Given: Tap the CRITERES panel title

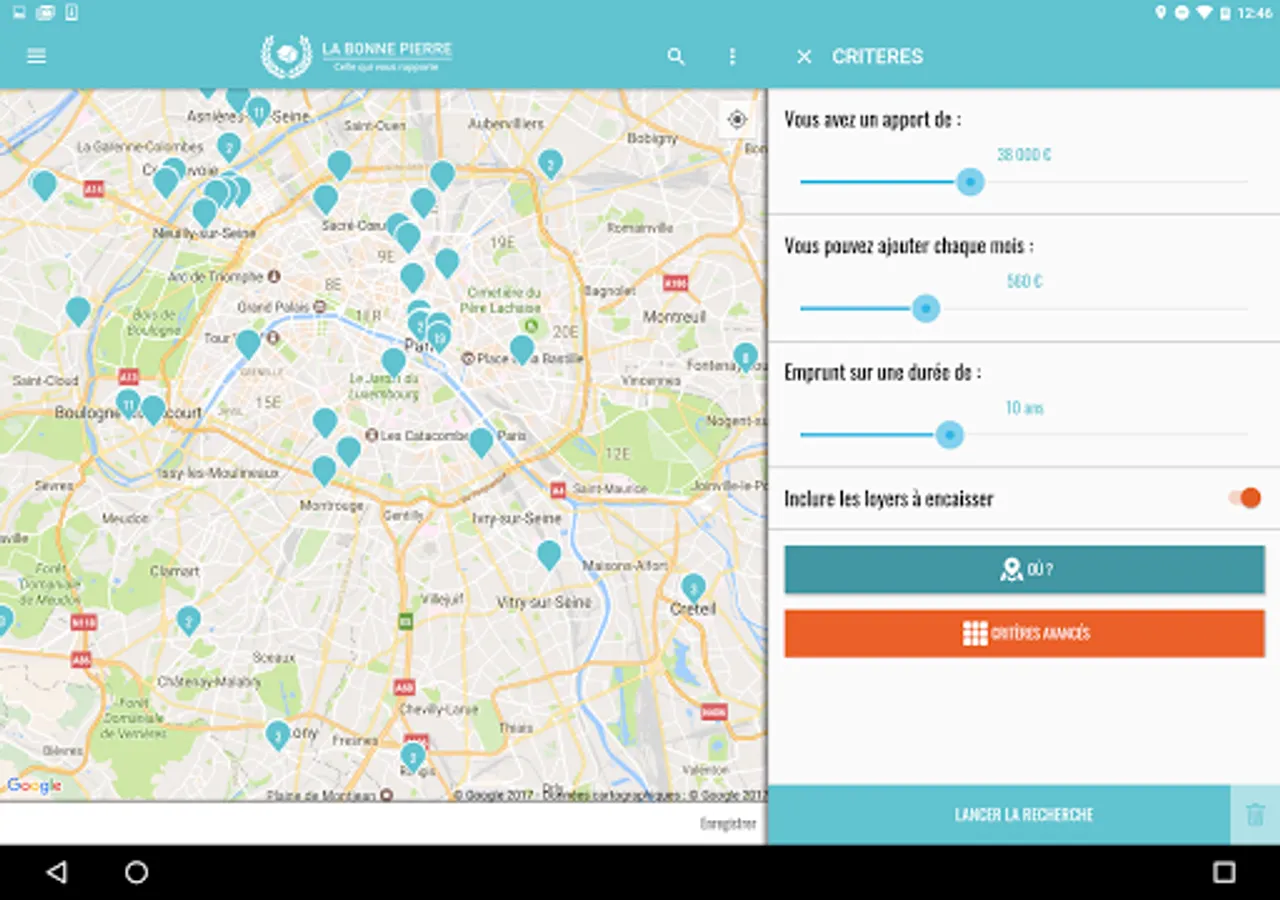Looking at the screenshot, I should [x=877, y=57].
